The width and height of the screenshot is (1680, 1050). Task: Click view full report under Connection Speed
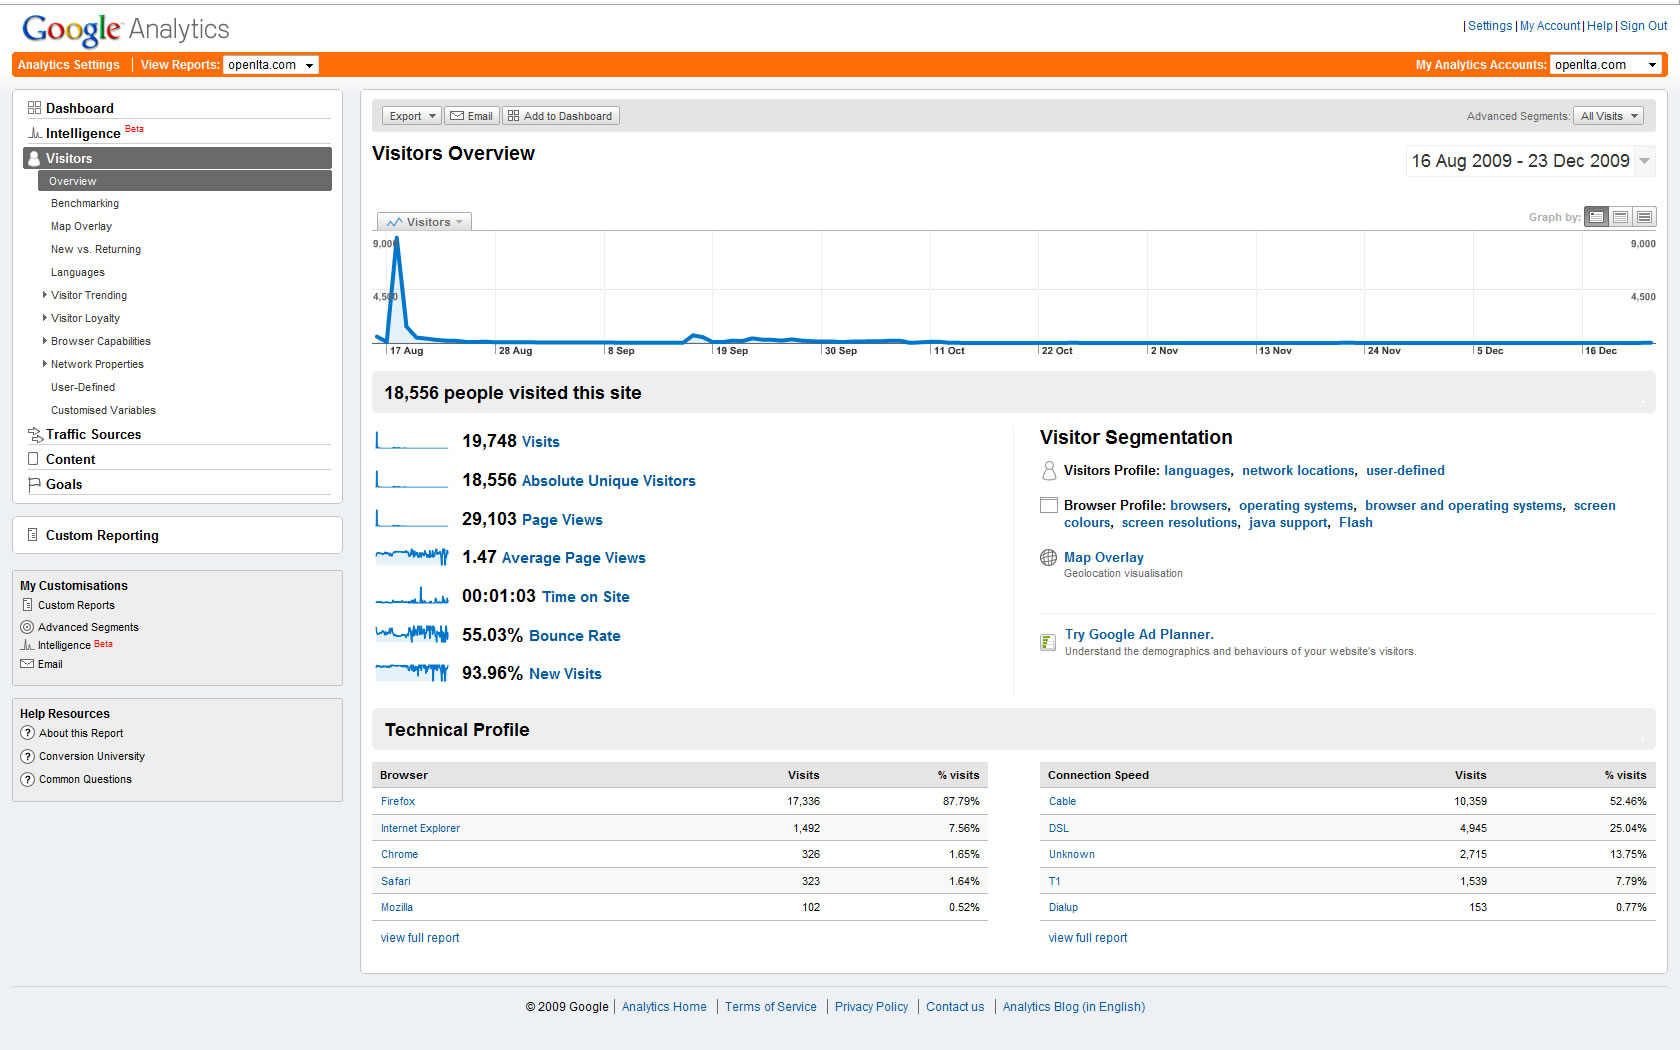click(1088, 938)
